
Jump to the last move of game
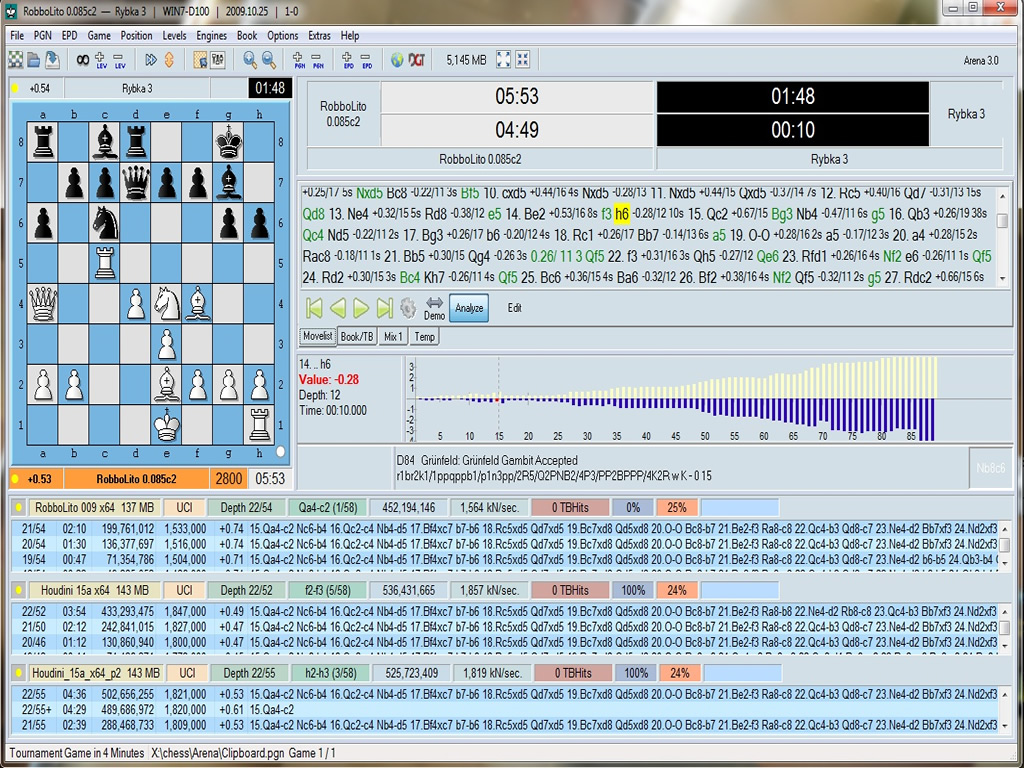pos(385,308)
